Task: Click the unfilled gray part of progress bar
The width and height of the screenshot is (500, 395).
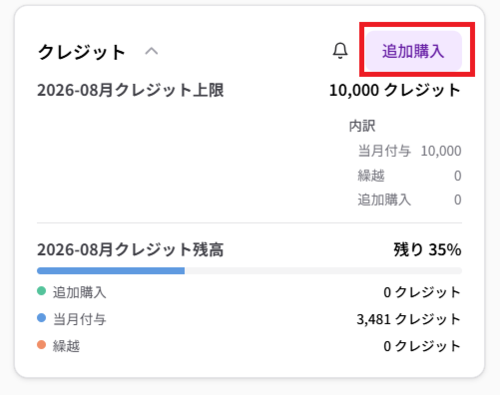Action: tap(323, 271)
